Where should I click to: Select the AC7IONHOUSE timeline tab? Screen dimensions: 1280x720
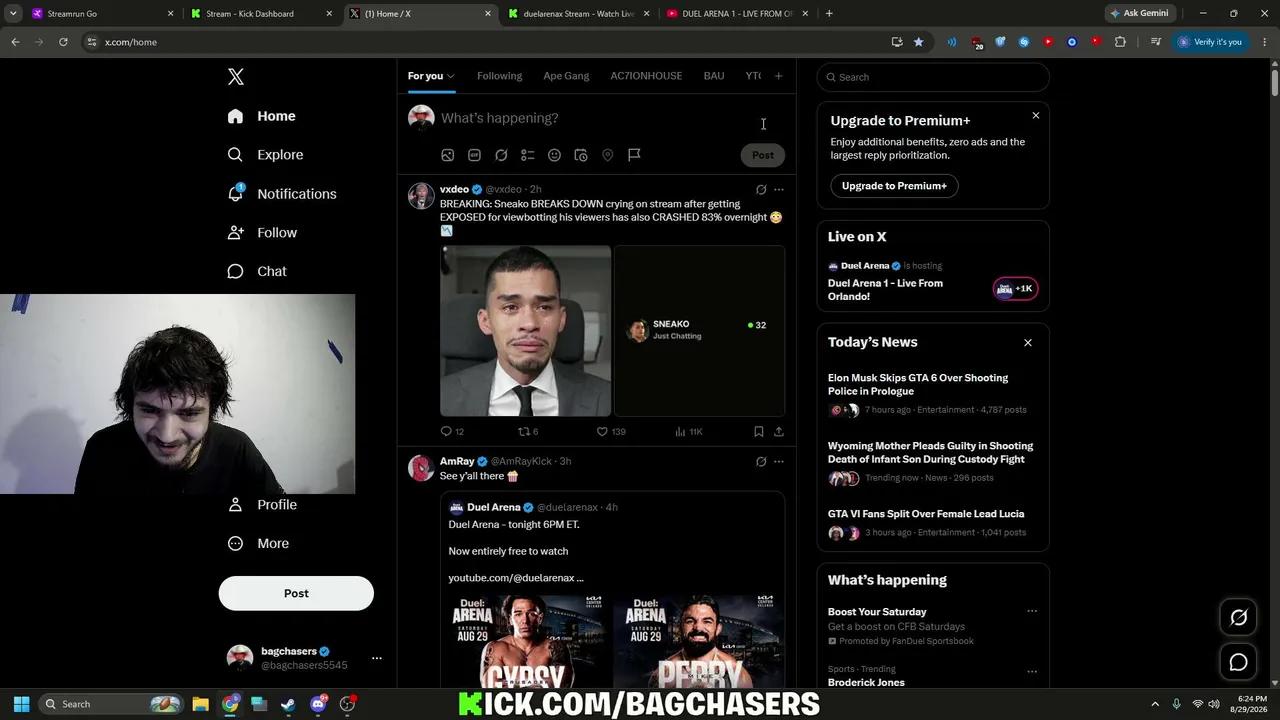pyautogui.click(x=646, y=76)
